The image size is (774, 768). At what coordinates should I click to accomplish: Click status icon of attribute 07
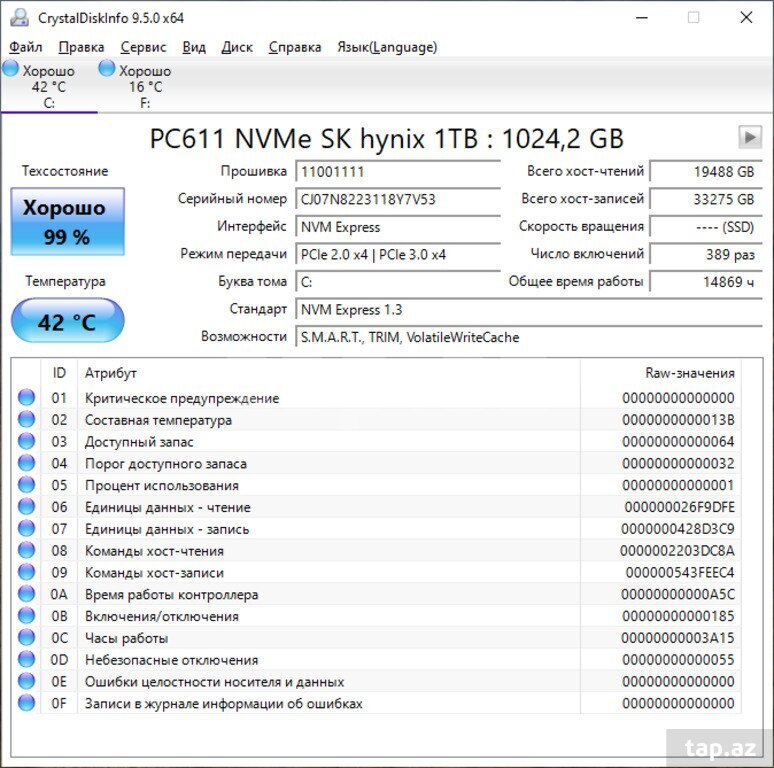coord(27,529)
